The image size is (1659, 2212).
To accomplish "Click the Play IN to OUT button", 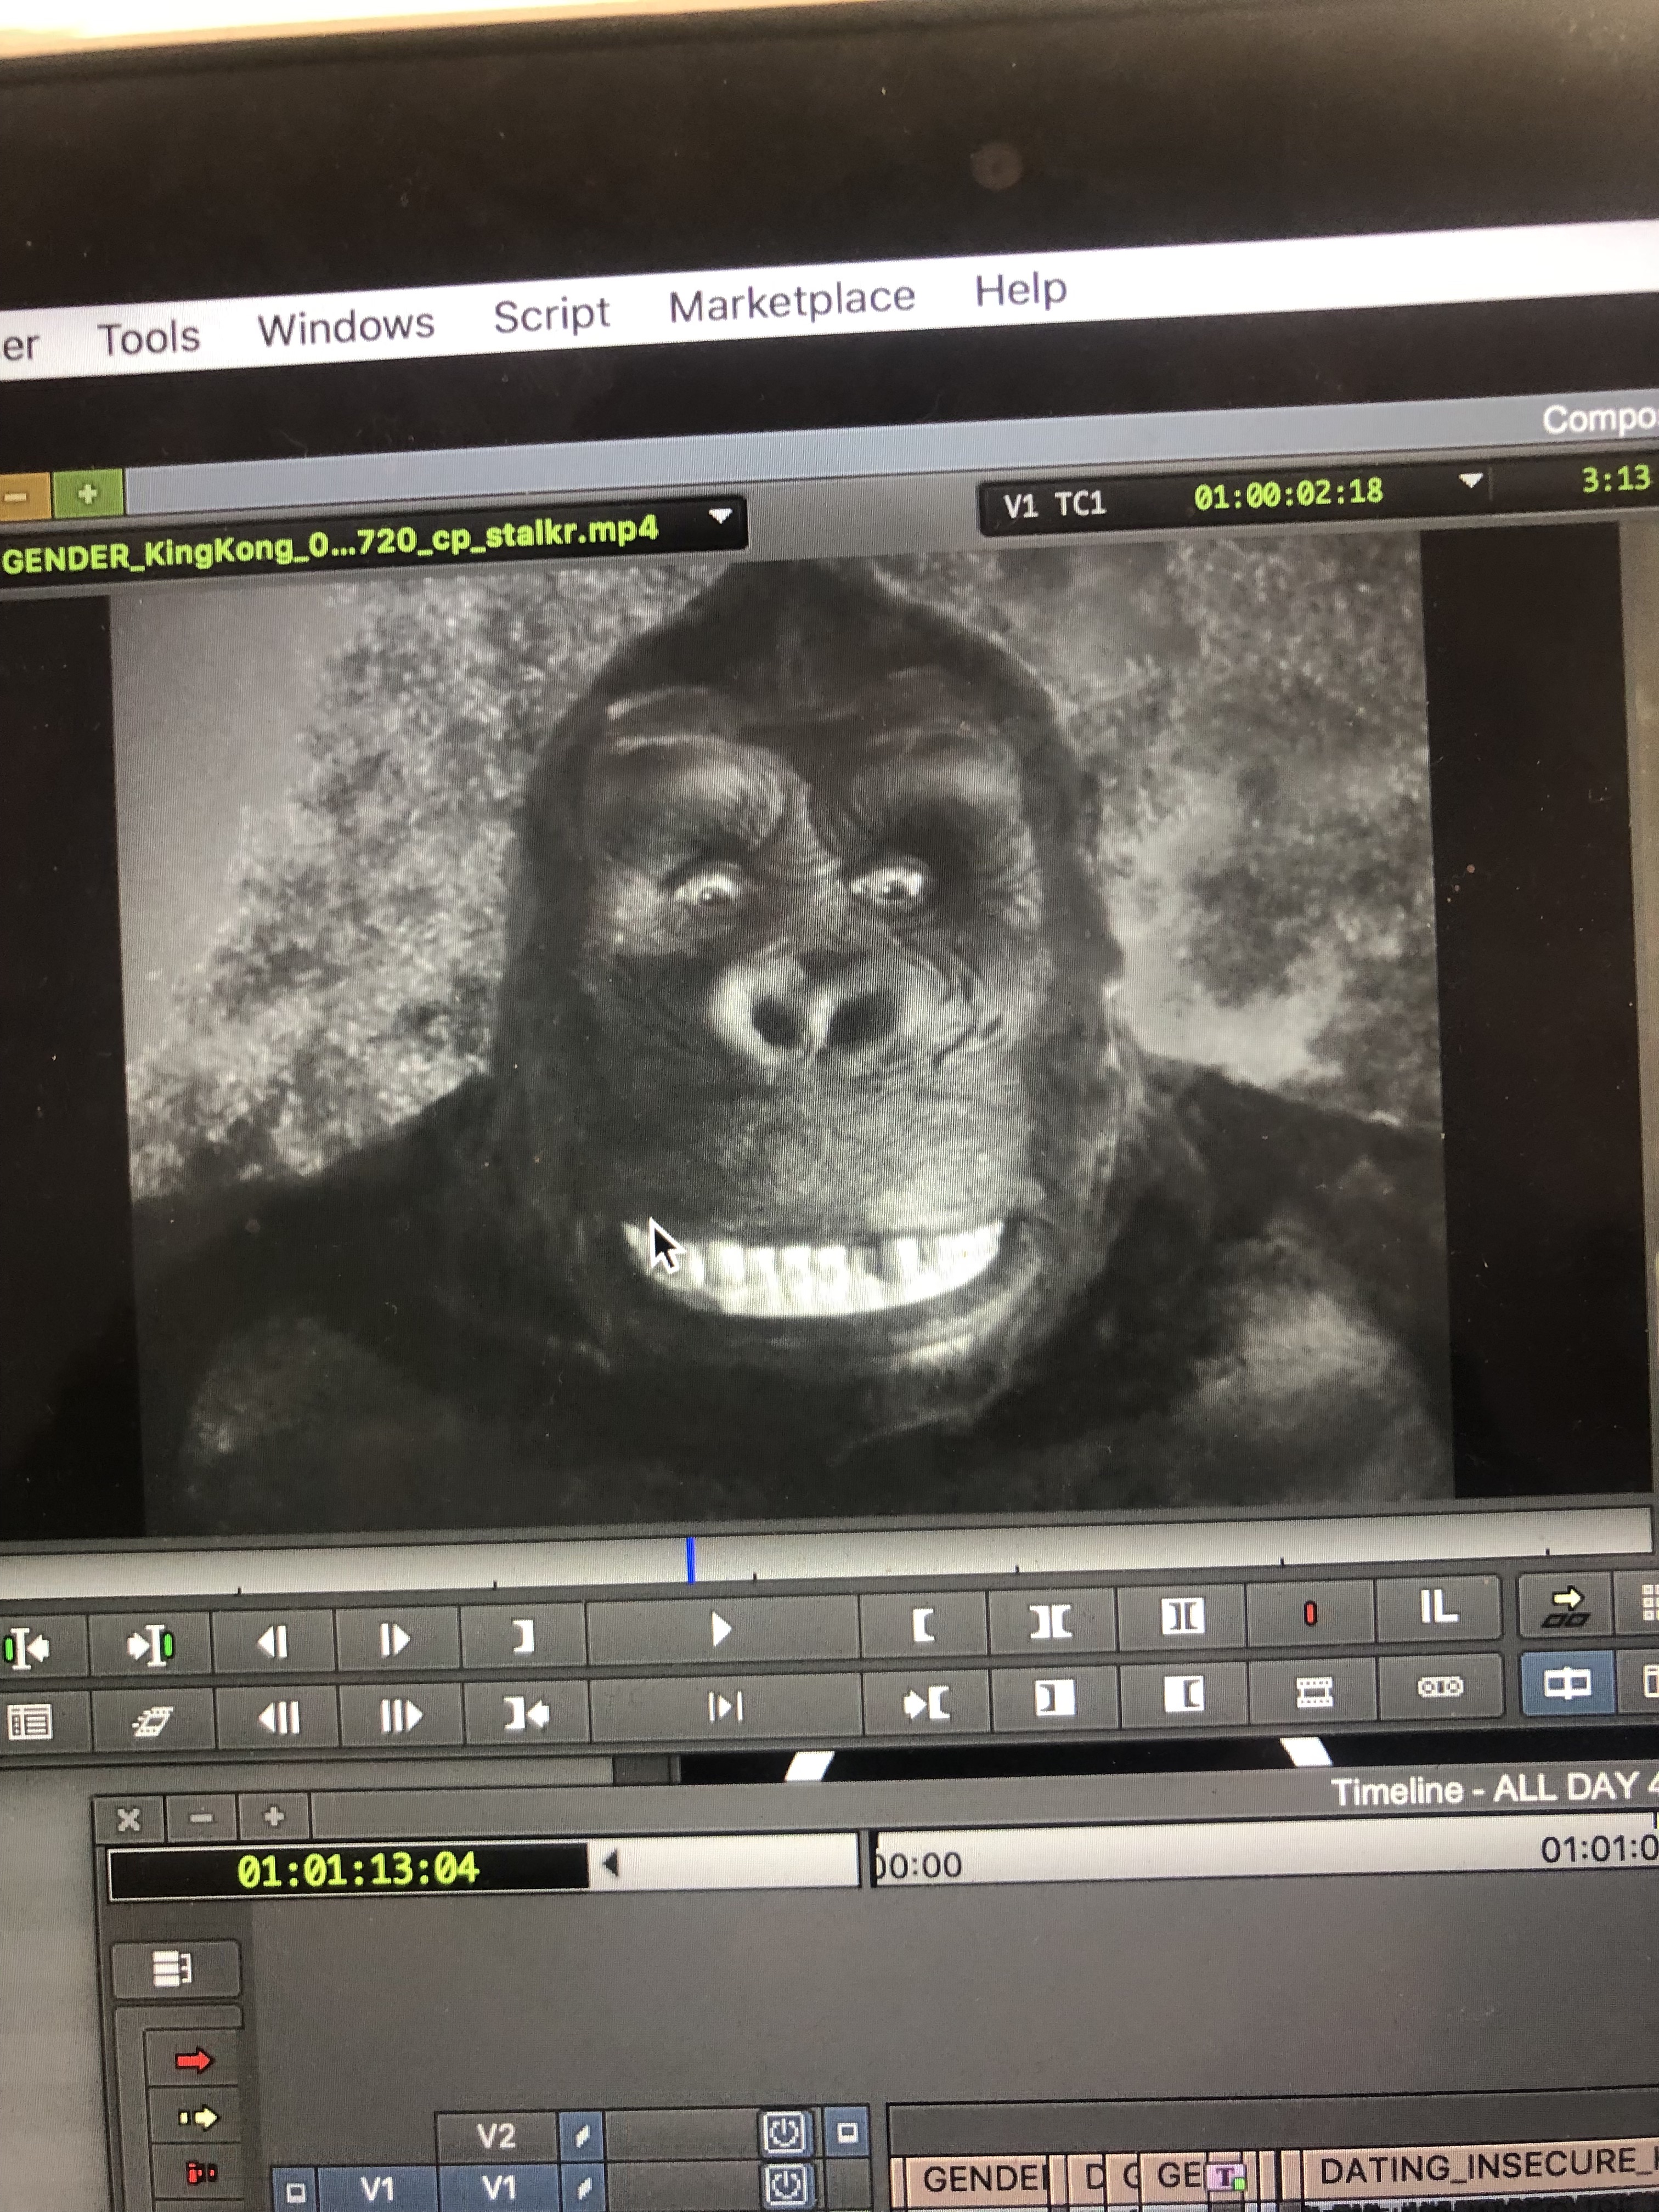I will coord(725,1707).
